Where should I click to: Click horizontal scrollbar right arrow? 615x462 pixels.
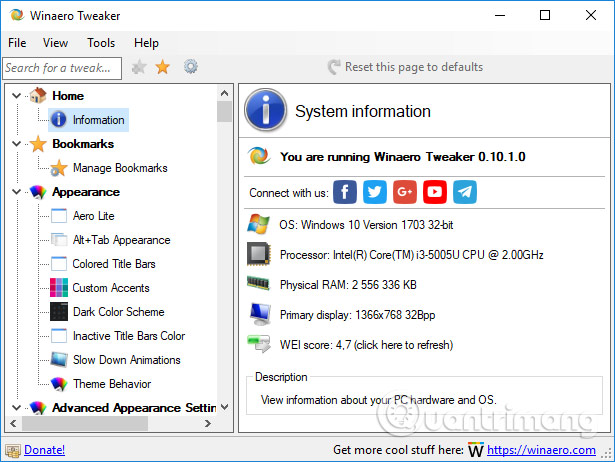pos(208,423)
